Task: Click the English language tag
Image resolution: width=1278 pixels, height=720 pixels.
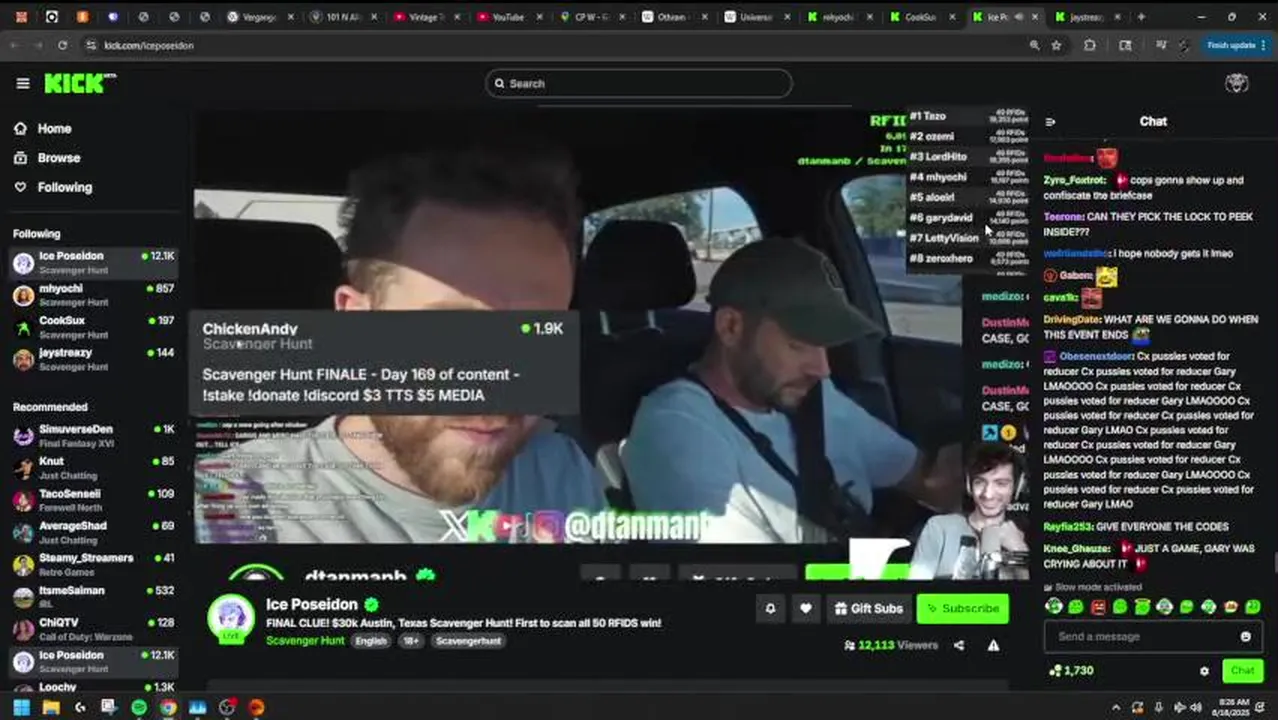Action: [x=370, y=641]
